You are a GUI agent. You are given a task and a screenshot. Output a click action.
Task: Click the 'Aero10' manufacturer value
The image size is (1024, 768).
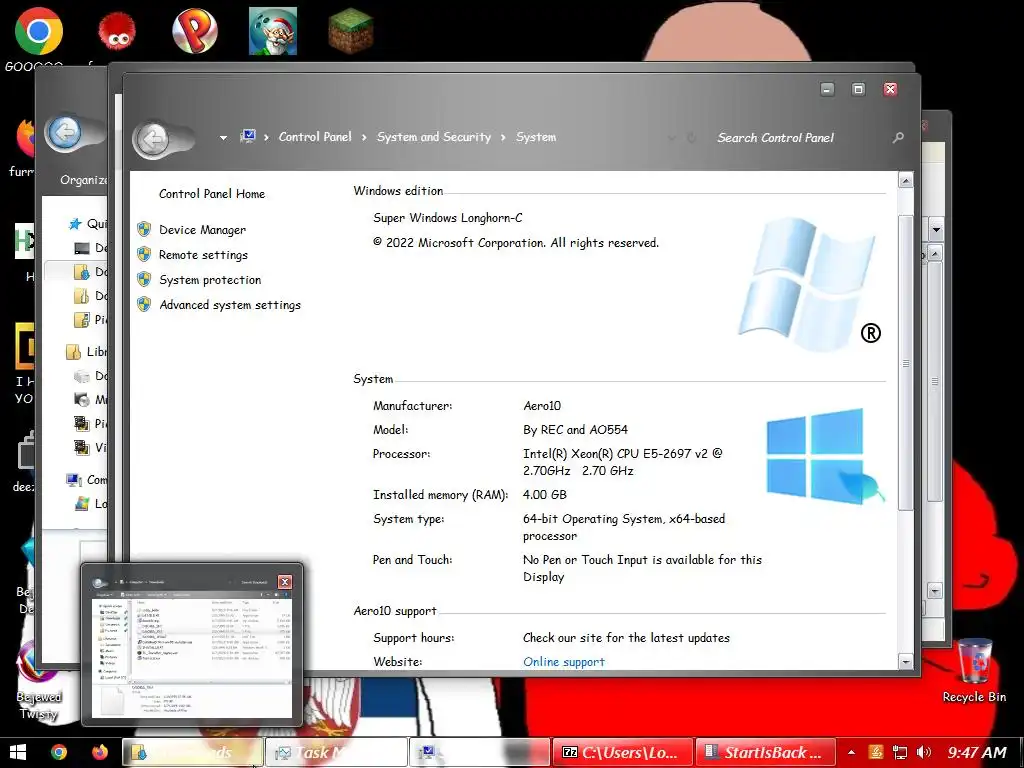[x=542, y=406]
